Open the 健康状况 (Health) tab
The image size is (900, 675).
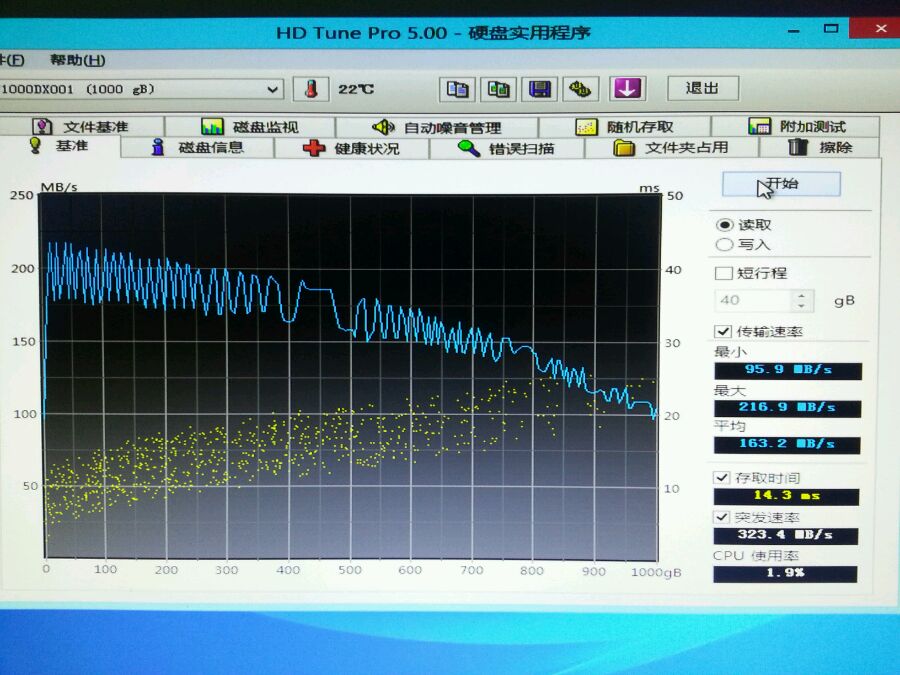click(352, 148)
